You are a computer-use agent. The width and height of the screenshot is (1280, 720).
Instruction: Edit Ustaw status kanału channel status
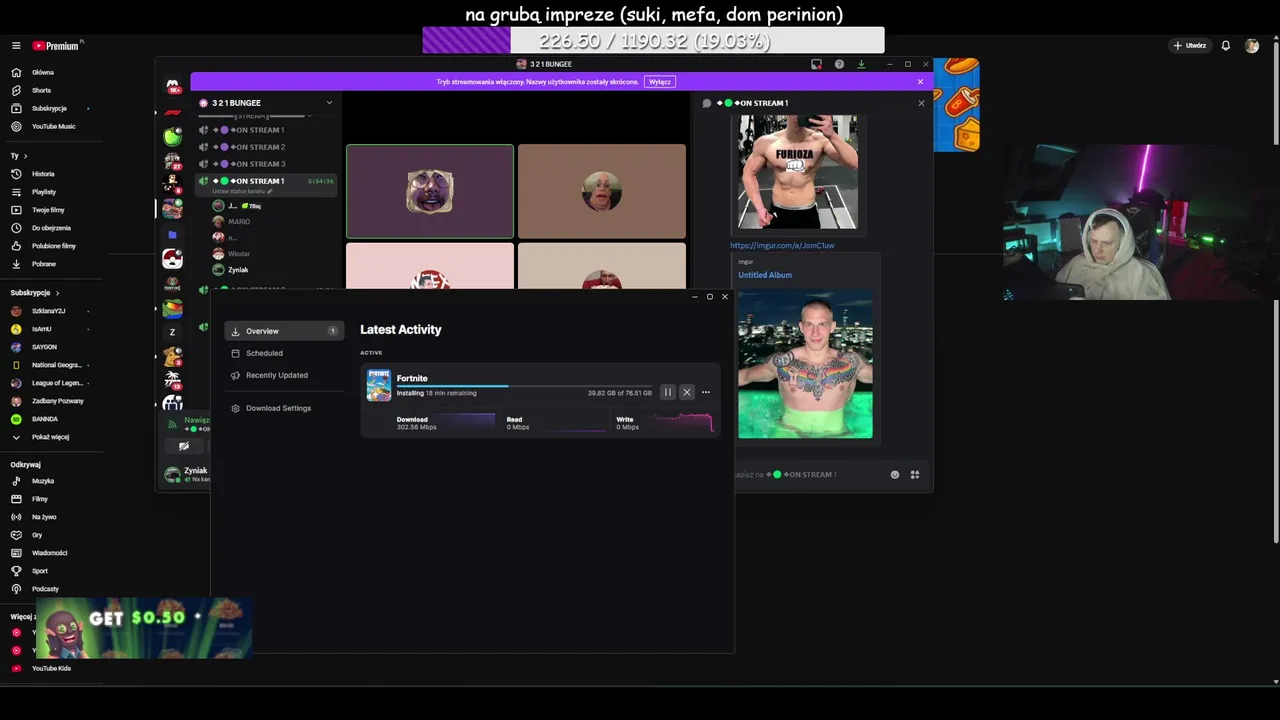point(241,191)
